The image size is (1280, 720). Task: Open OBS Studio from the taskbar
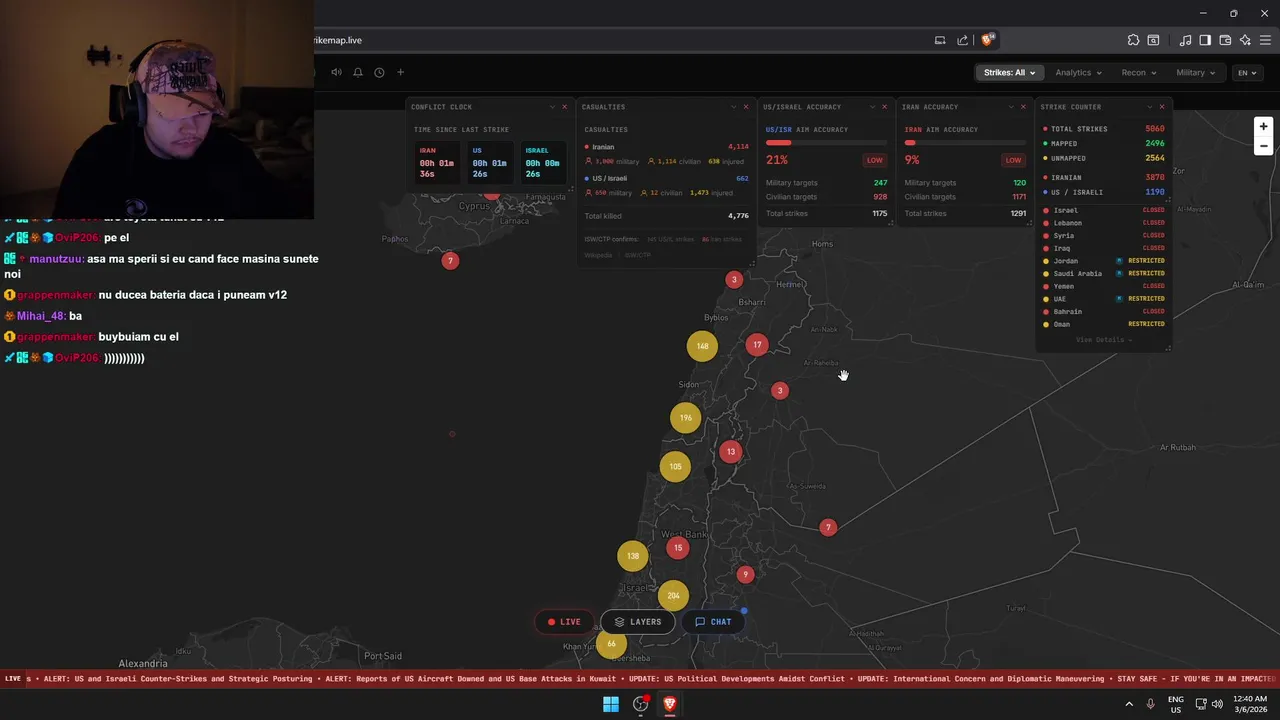pos(640,704)
